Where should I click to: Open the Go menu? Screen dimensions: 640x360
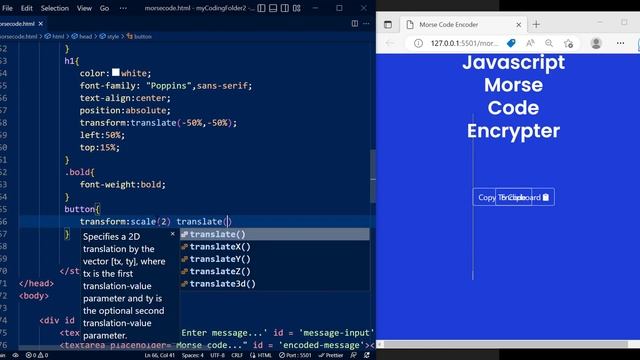click(104, 8)
